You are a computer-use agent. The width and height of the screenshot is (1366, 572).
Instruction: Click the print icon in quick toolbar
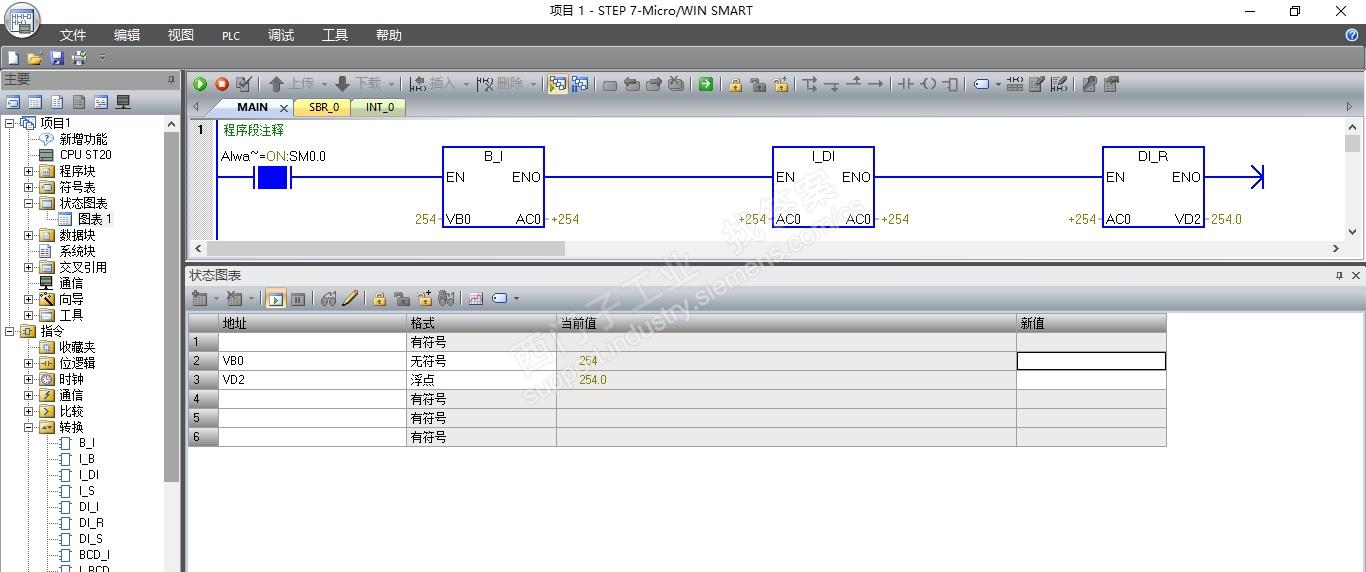tap(79, 58)
